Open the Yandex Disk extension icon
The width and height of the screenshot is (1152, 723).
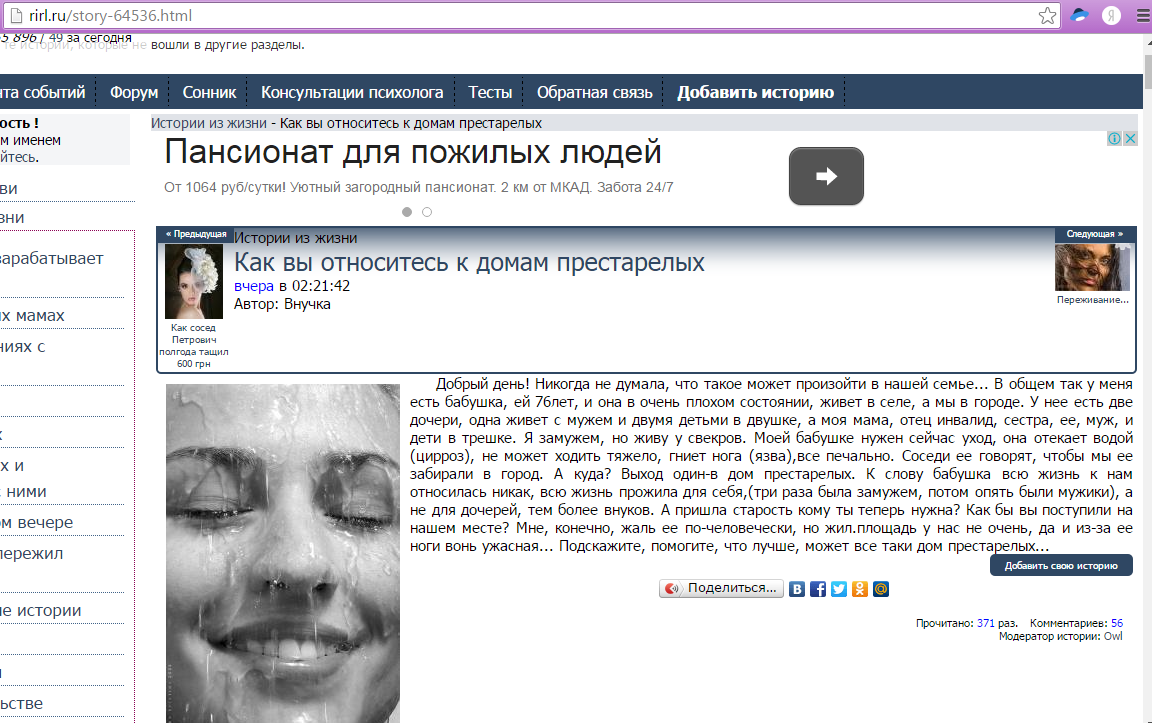1079,16
